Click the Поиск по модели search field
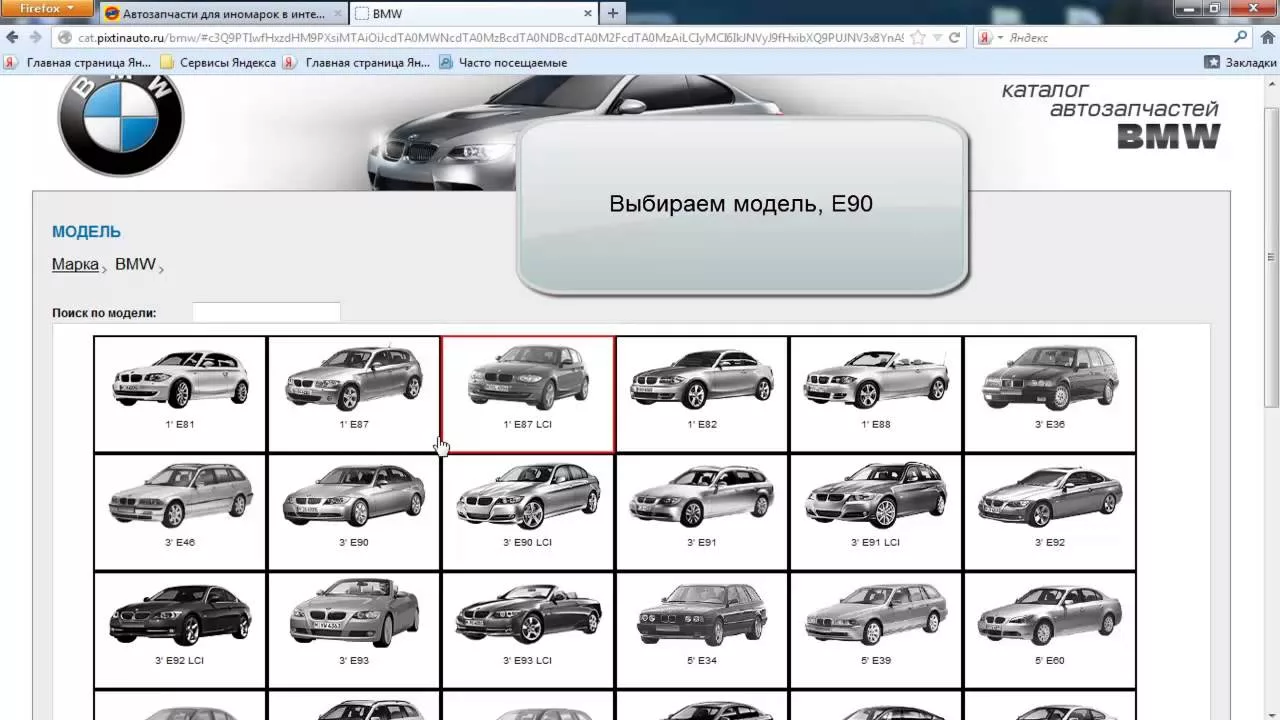 tap(266, 312)
